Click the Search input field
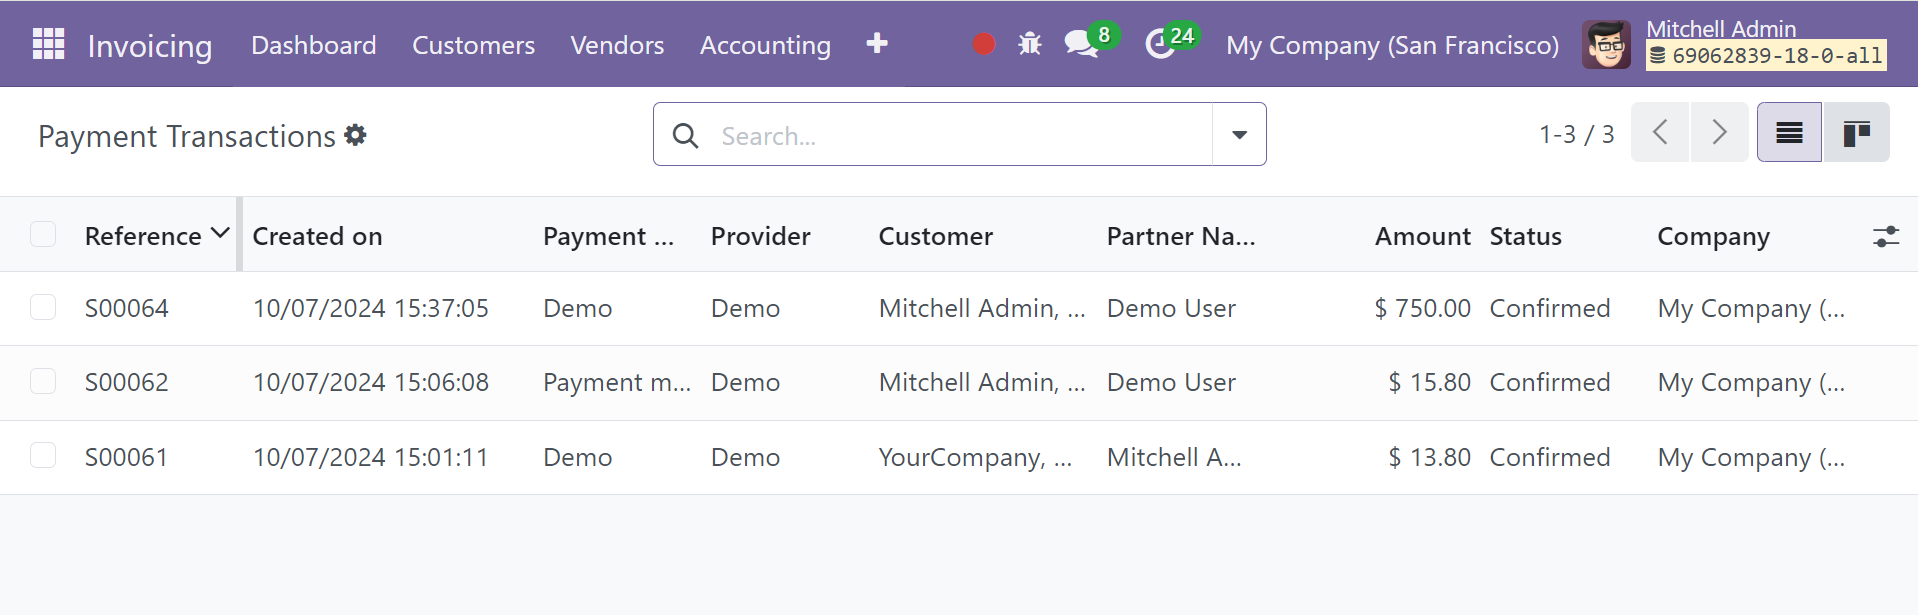Image resolution: width=1918 pixels, height=615 pixels. (960, 136)
